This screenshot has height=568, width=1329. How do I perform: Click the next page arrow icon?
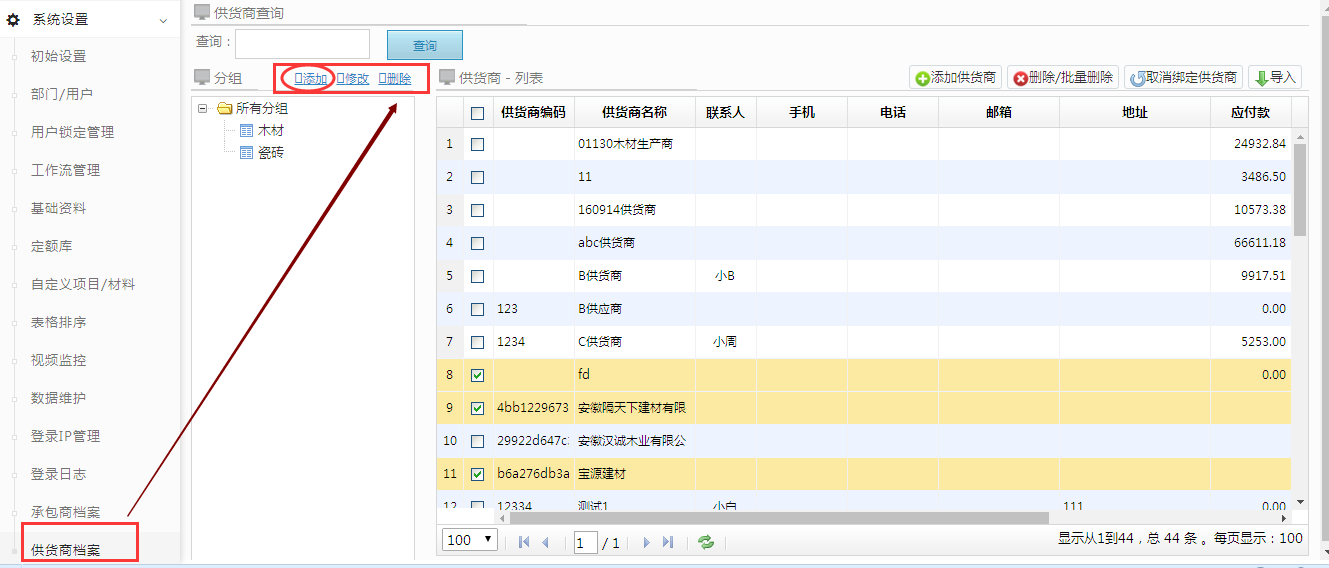click(646, 542)
